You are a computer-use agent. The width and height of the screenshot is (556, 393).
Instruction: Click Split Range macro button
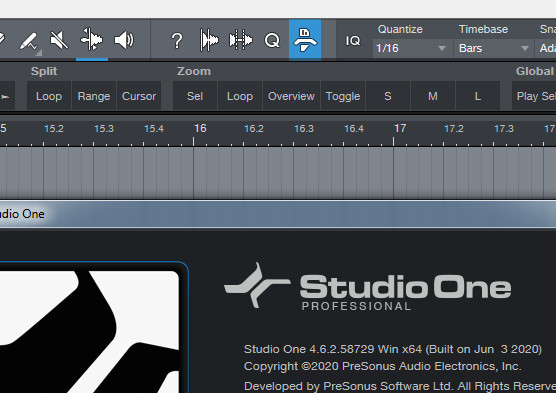[94, 96]
